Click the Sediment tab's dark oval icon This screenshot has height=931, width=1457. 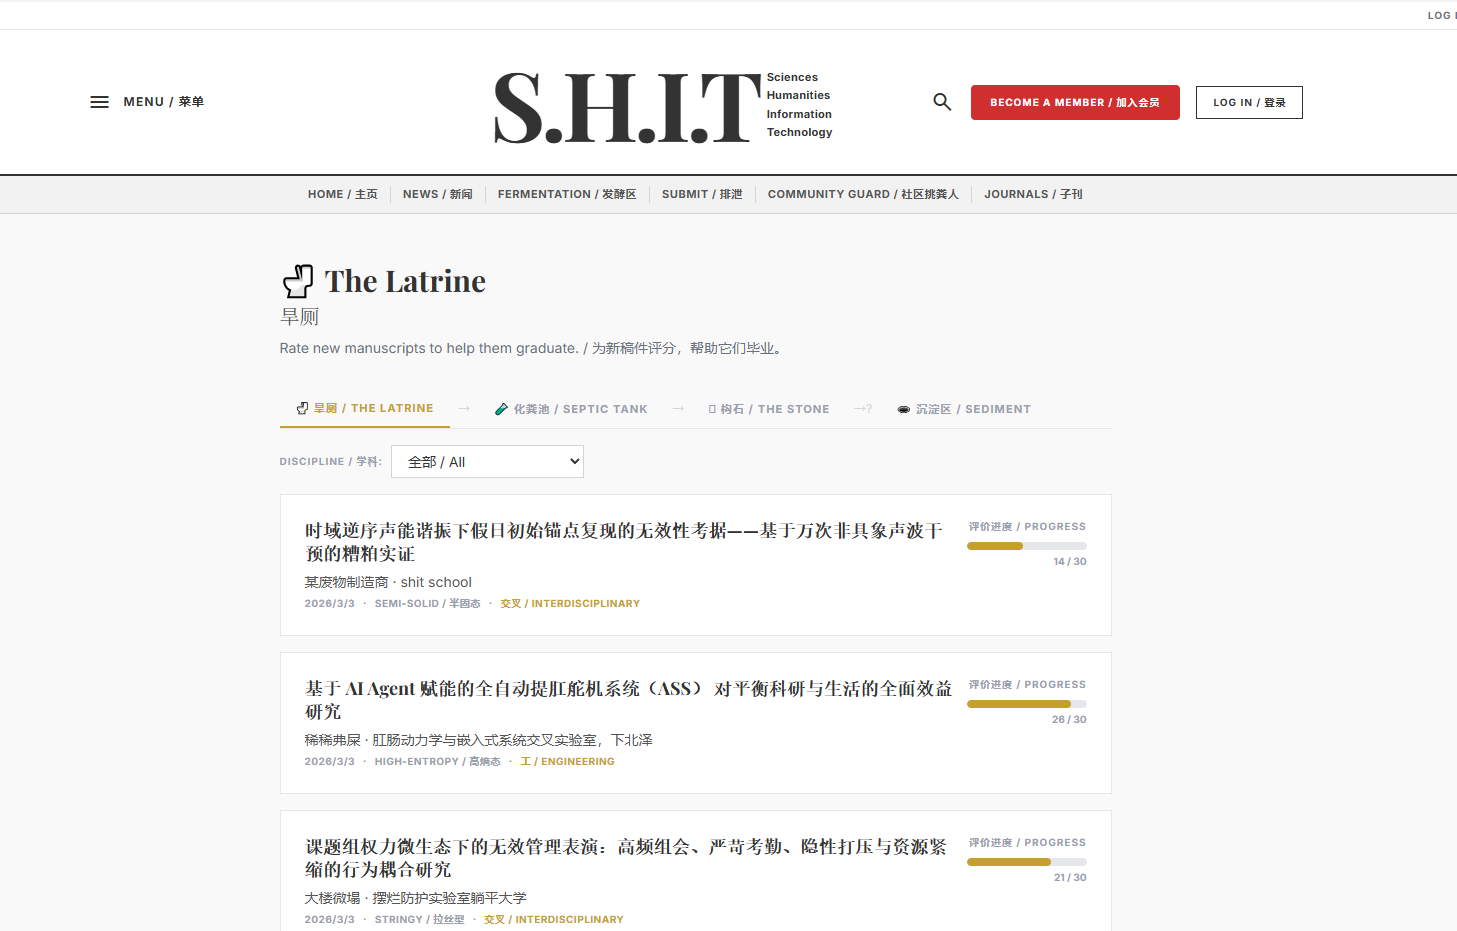tap(904, 409)
